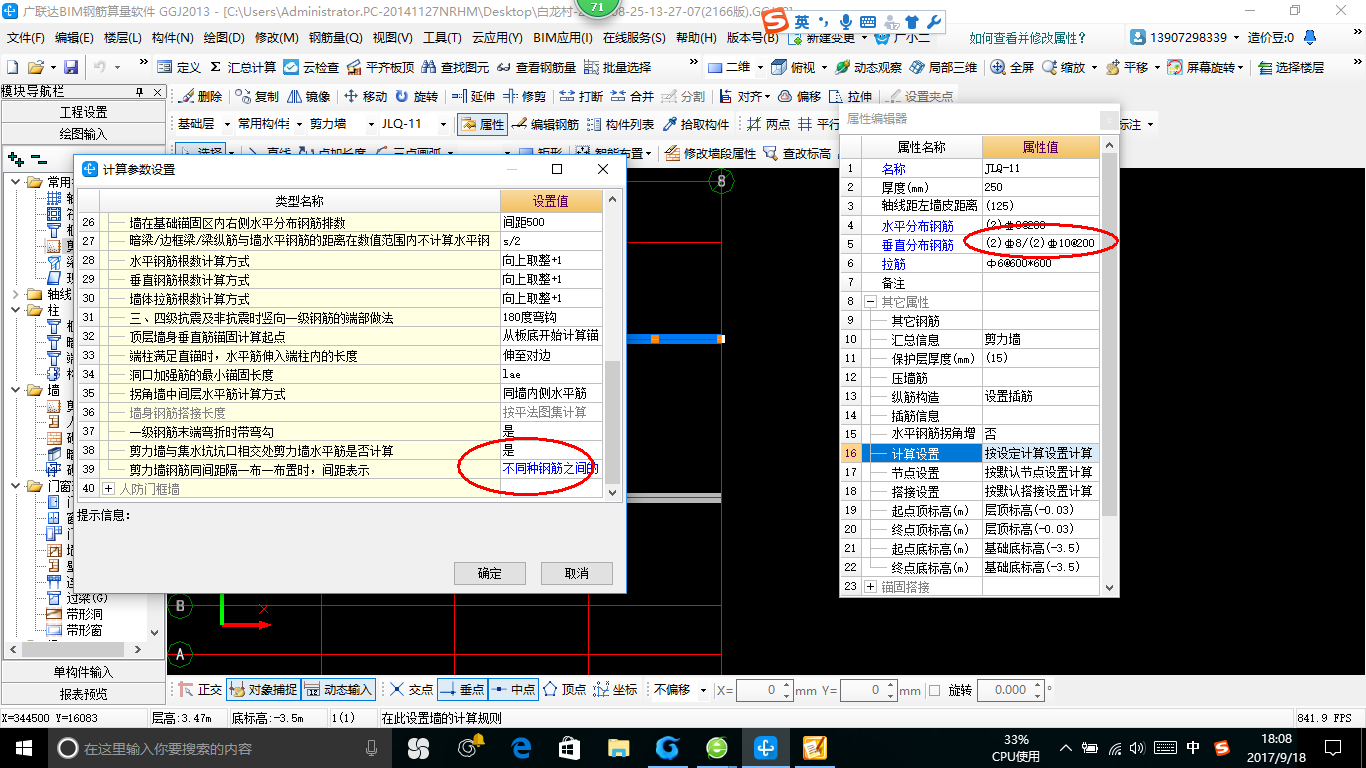Toggle 对象捕捉 object snap

262,689
